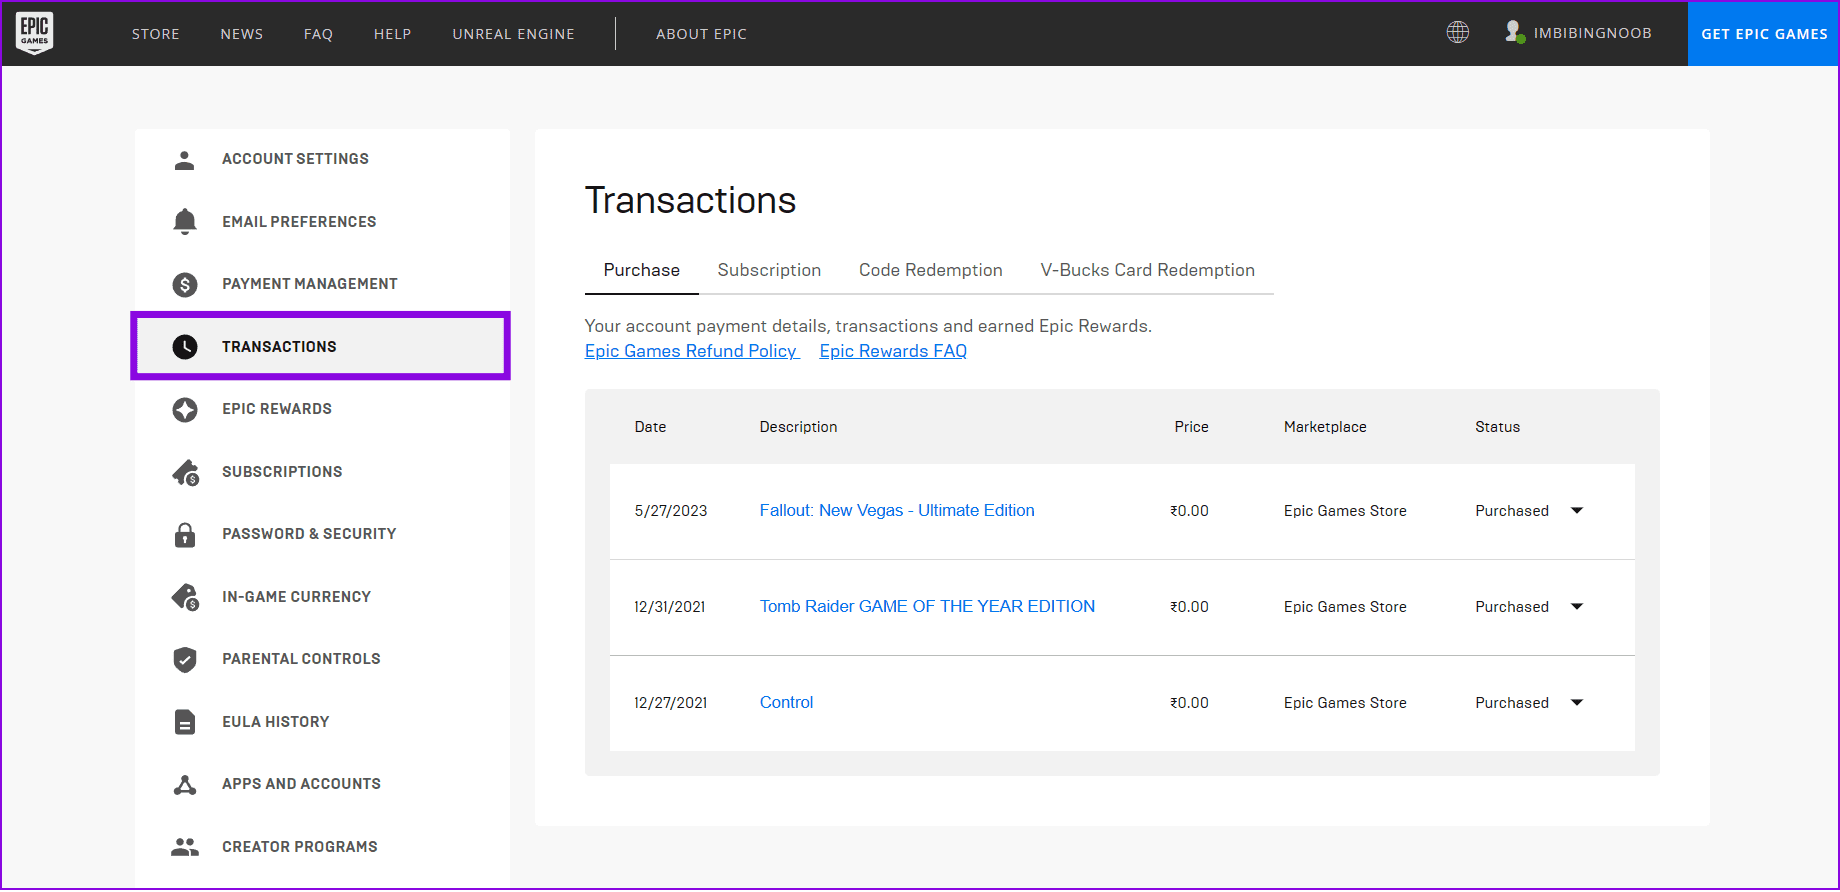Open PAYMENT MANAGEMENT in sidebar
1840x892 pixels.
point(310,284)
